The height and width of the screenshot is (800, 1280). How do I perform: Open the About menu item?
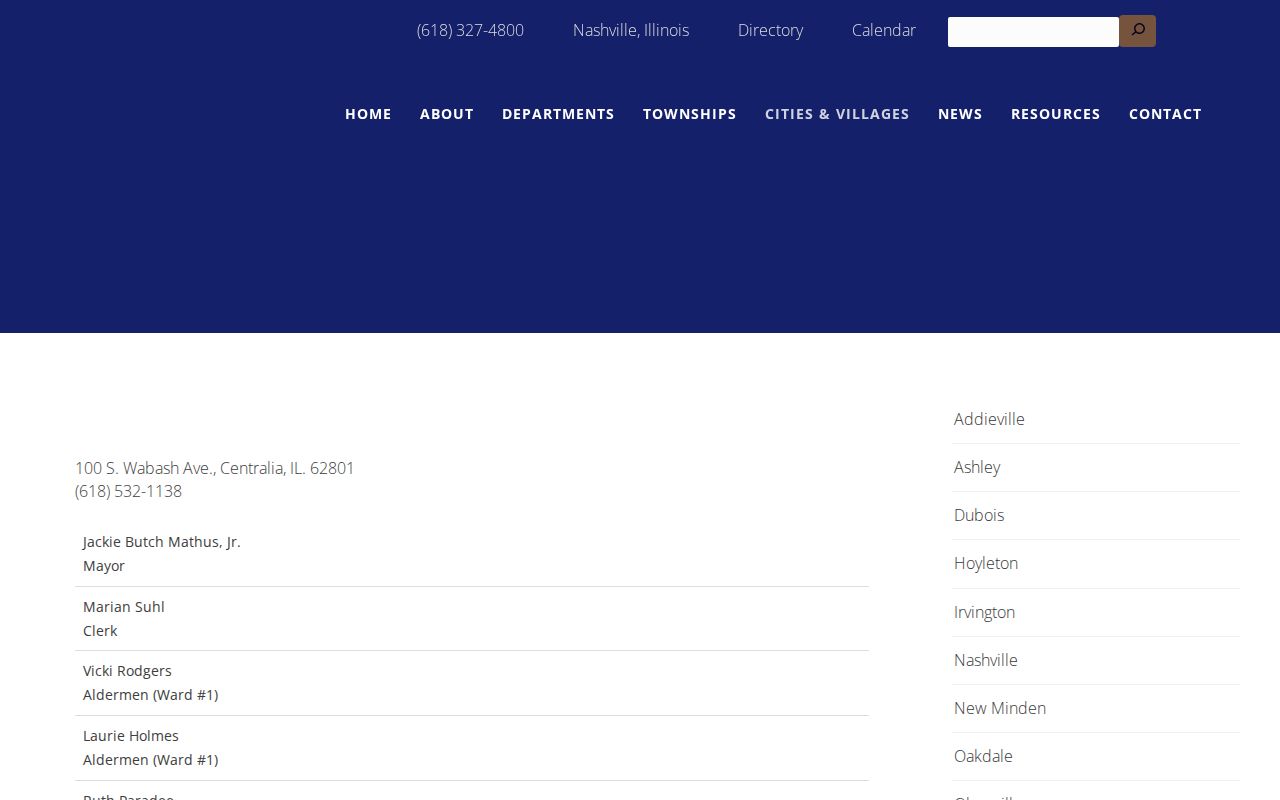point(447,114)
